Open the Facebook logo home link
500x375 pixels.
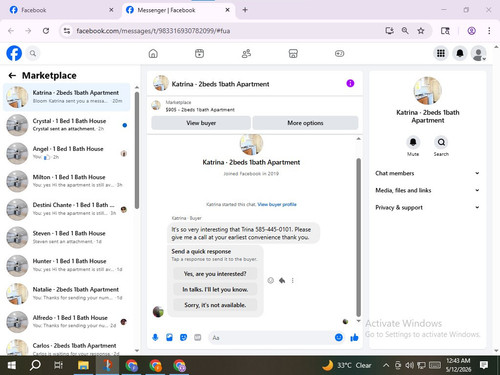(14, 53)
